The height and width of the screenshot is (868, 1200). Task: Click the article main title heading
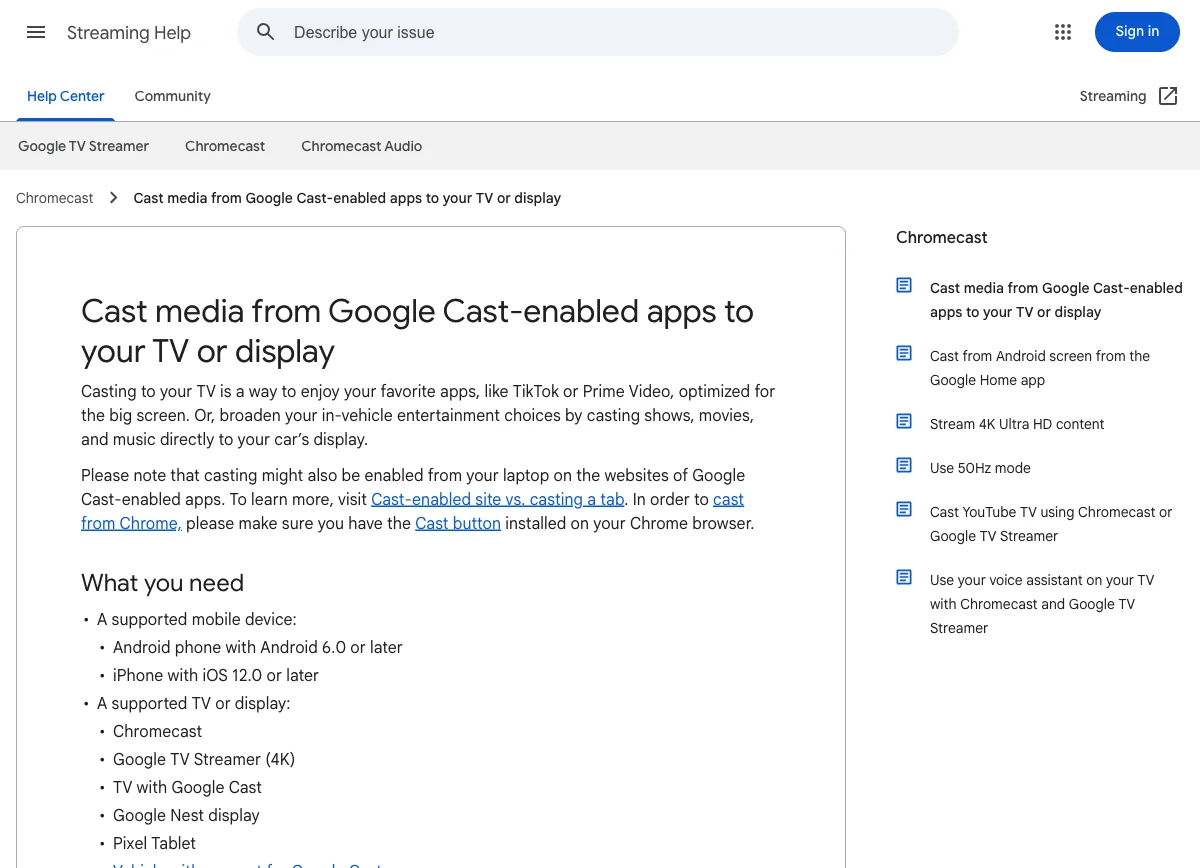(417, 331)
